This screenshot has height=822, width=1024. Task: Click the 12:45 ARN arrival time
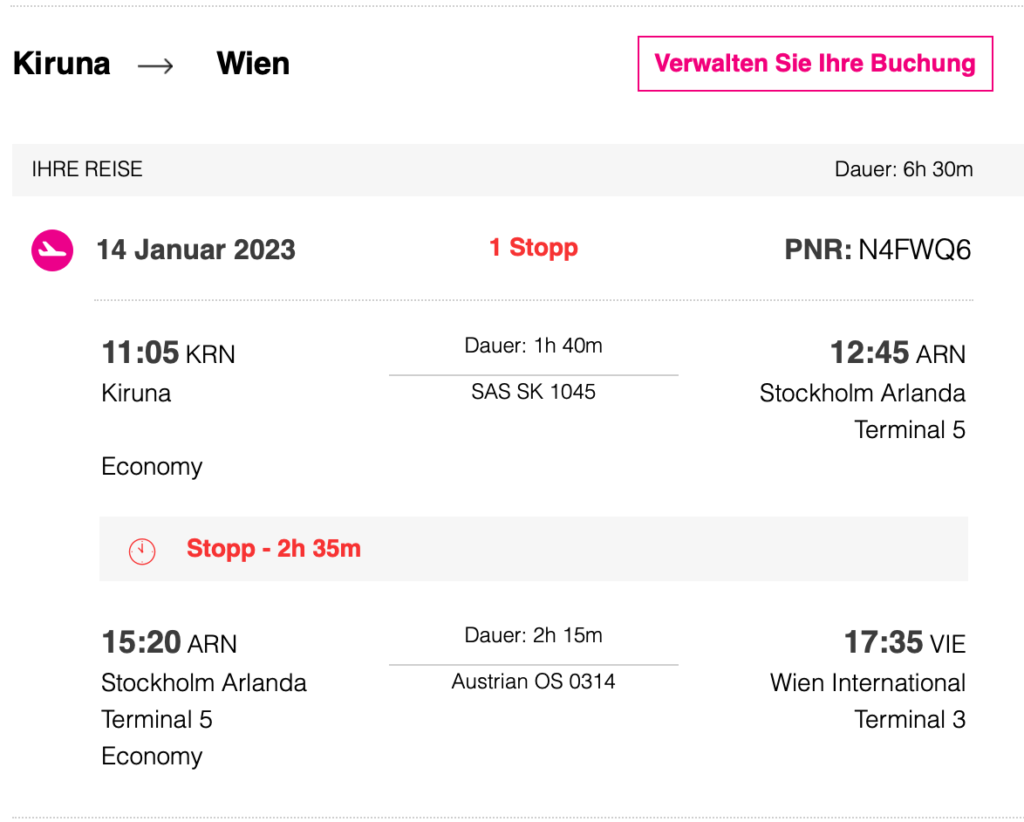tap(897, 353)
